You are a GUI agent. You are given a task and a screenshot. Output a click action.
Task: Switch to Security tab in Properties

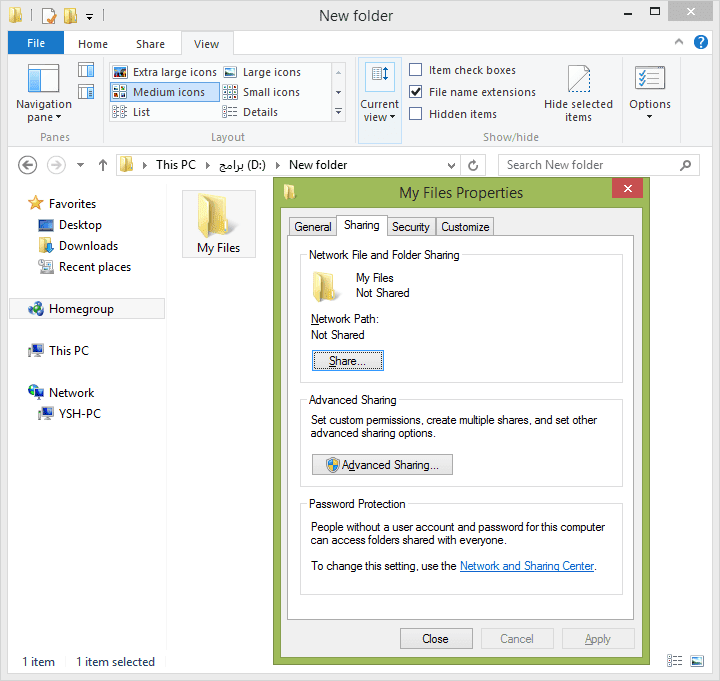(x=411, y=227)
